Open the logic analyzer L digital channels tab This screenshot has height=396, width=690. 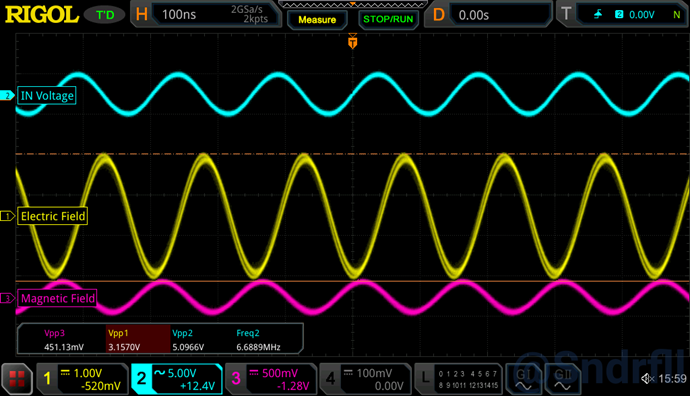(459, 379)
